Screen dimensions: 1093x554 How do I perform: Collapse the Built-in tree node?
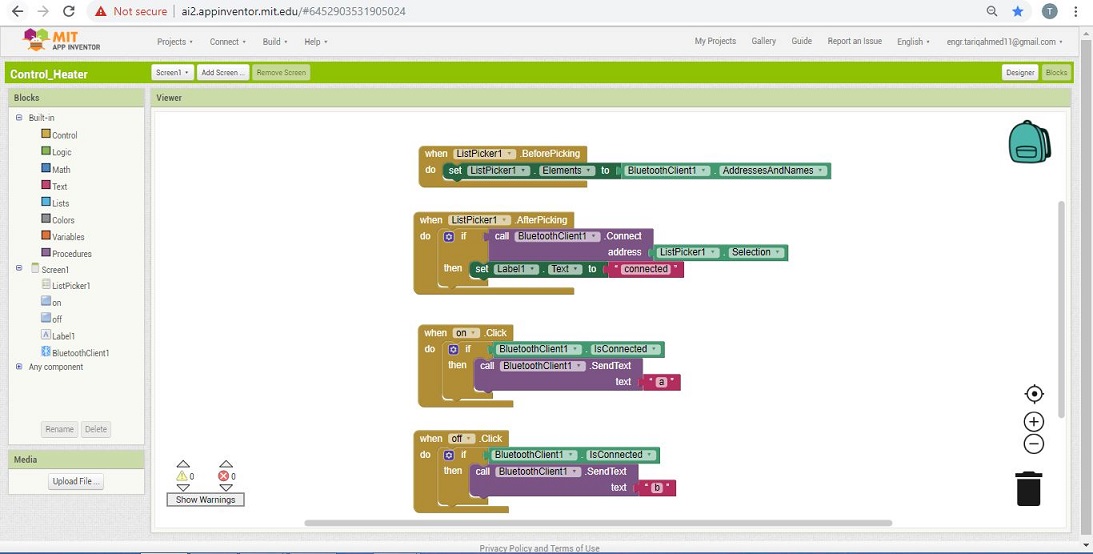(19, 118)
